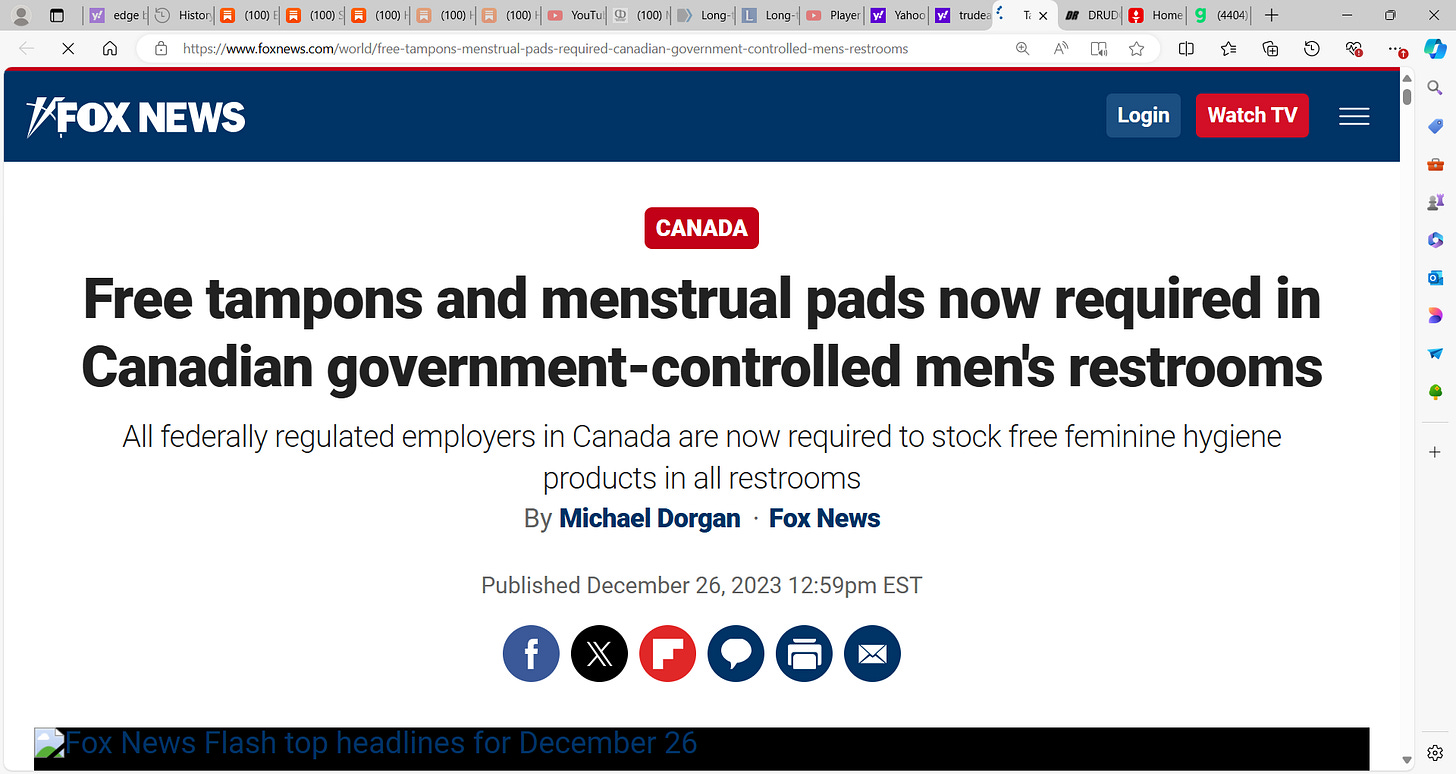Click the article headline text
Screen dimensions: 1456x774
click(702, 333)
